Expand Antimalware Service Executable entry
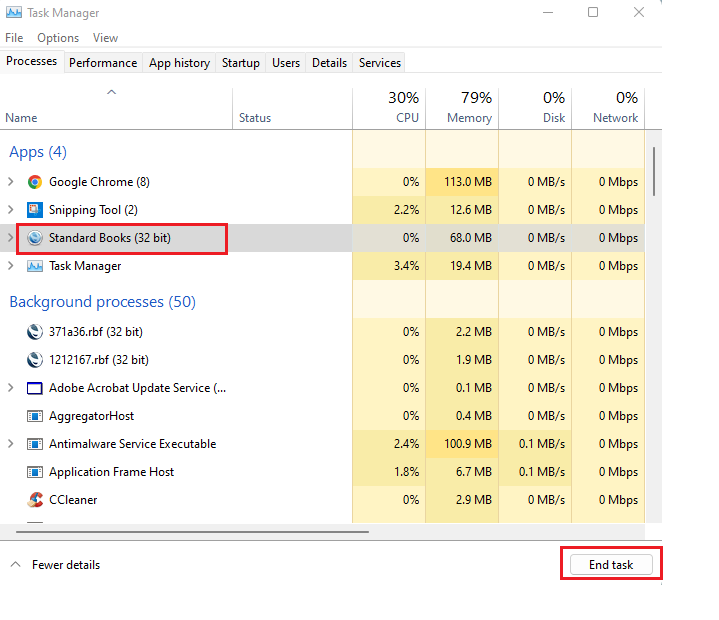Screen dimensions: 719x620 click(x=11, y=444)
